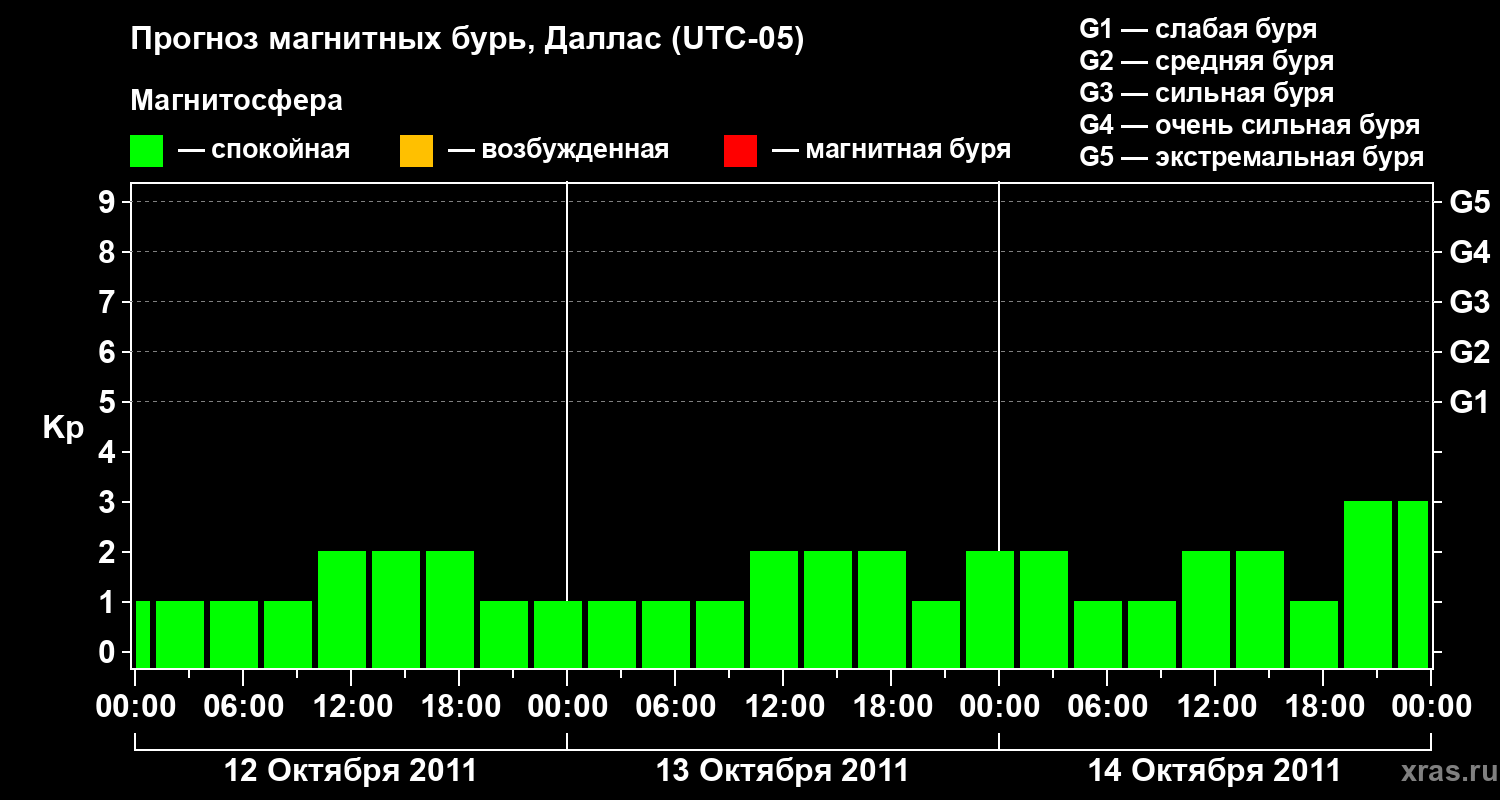Click the Kp axis value '7'
Image resolution: width=1500 pixels, height=800 pixels.
click(x=109, y=302)
